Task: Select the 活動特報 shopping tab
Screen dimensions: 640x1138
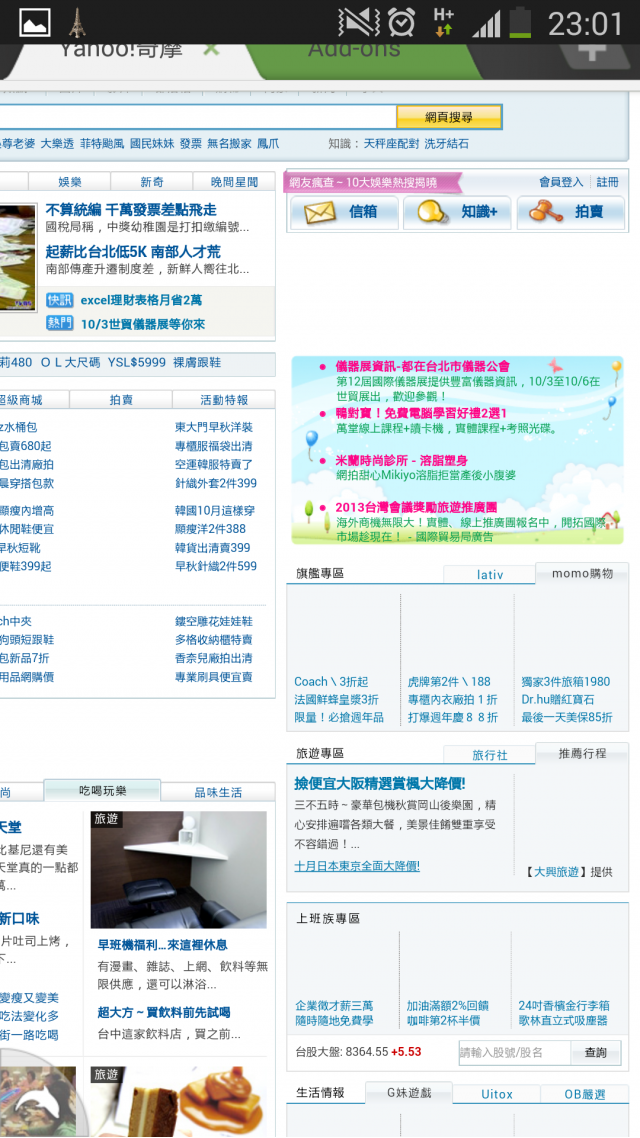Action: tap(224, 400)
